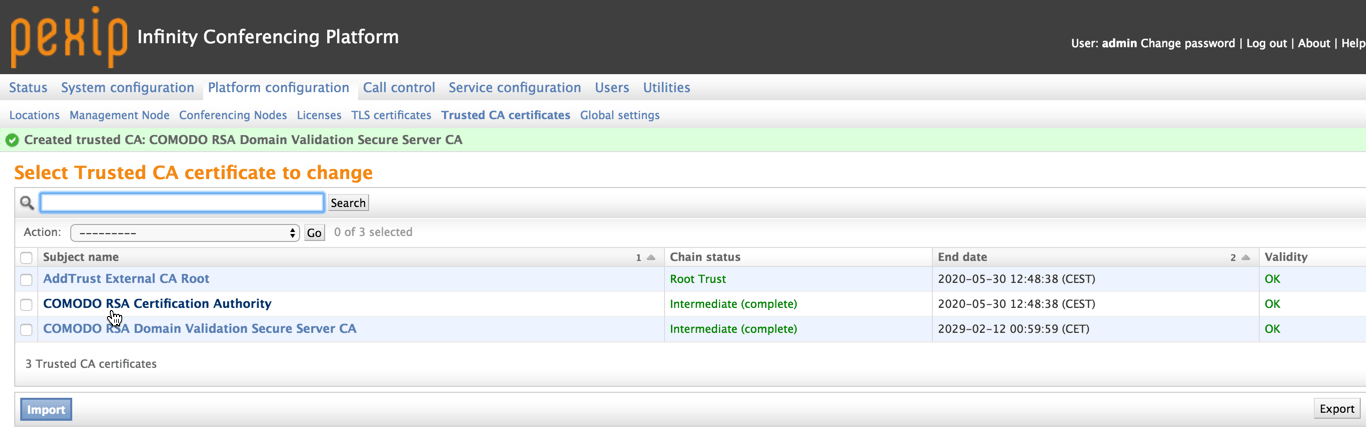The width and height of the screenshot is (1366, 428).
Task: Focus the certificate search input field
Action: coord(182,203)
